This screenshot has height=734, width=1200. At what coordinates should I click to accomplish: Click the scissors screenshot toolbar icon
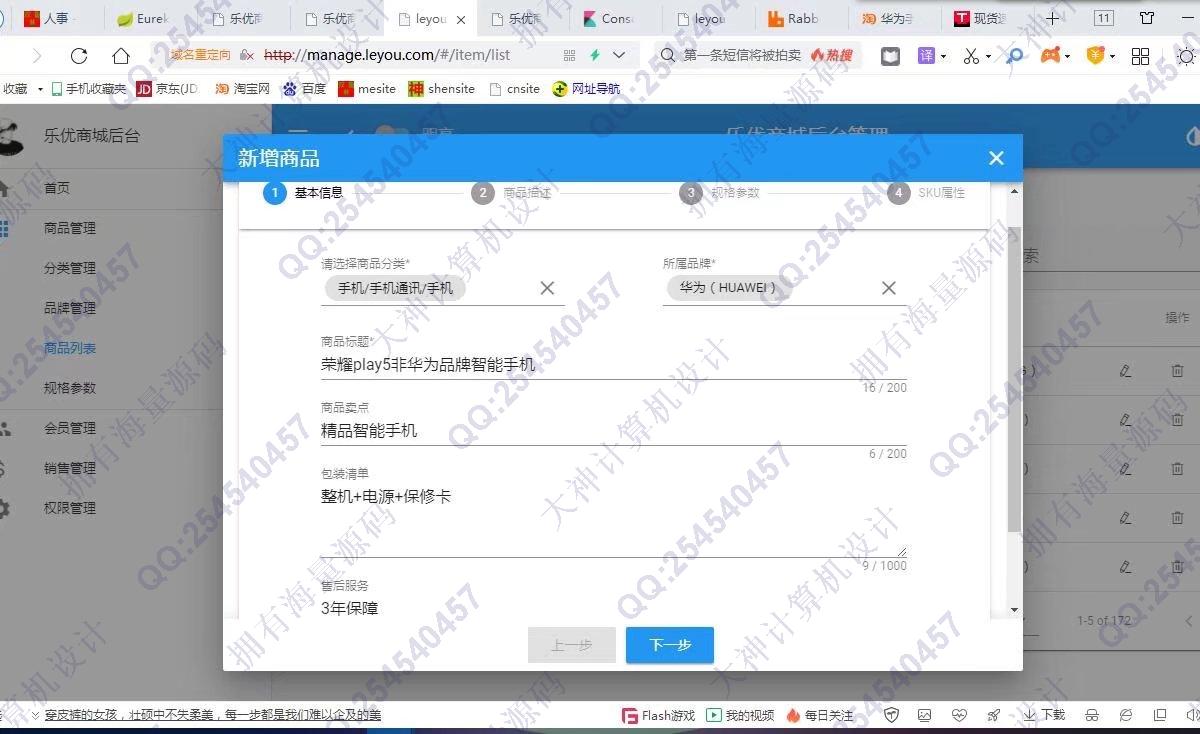(x=970, y=56)
